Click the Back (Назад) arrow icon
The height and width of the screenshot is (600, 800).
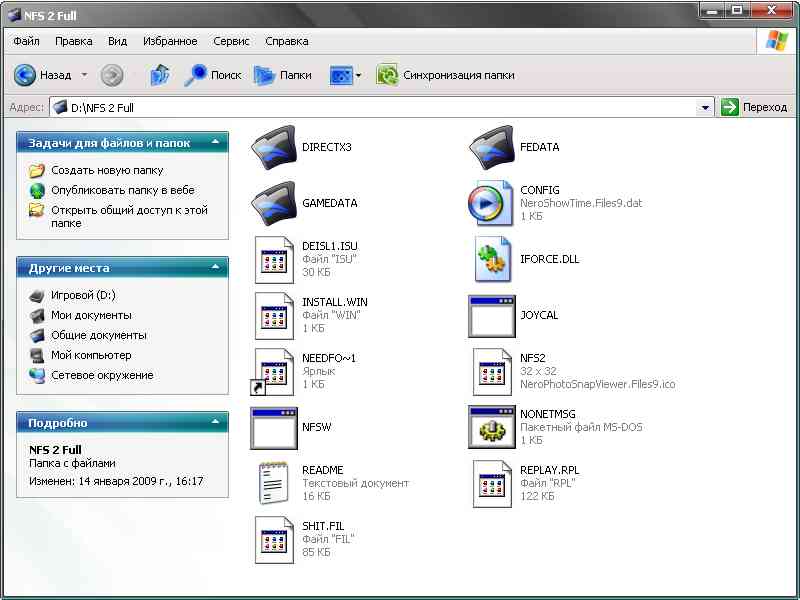24,76
